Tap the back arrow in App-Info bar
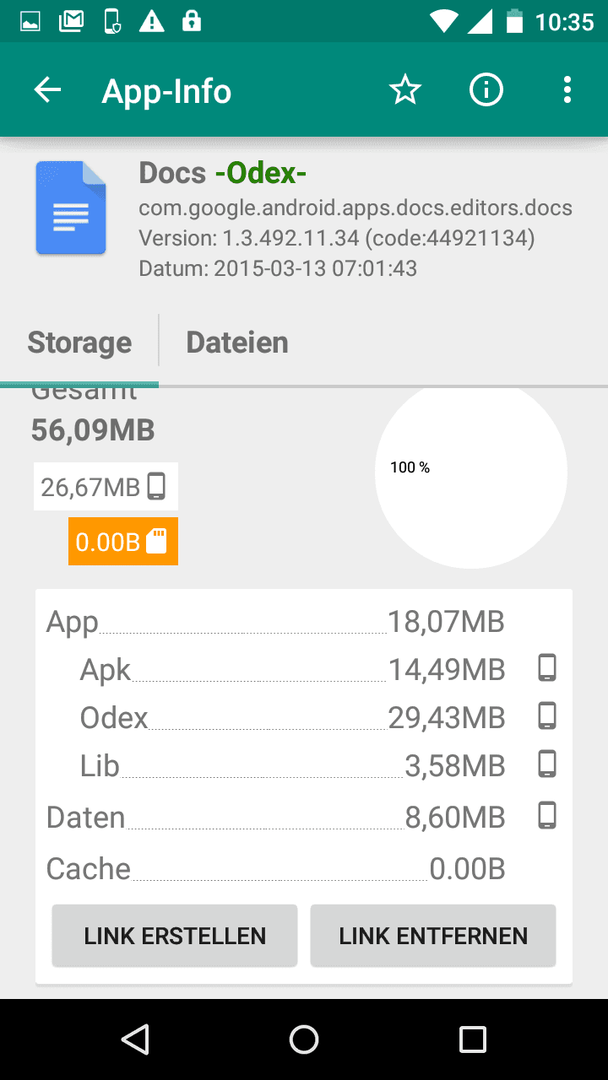This screenshot has height=1080, width=608. click(48, 90)
